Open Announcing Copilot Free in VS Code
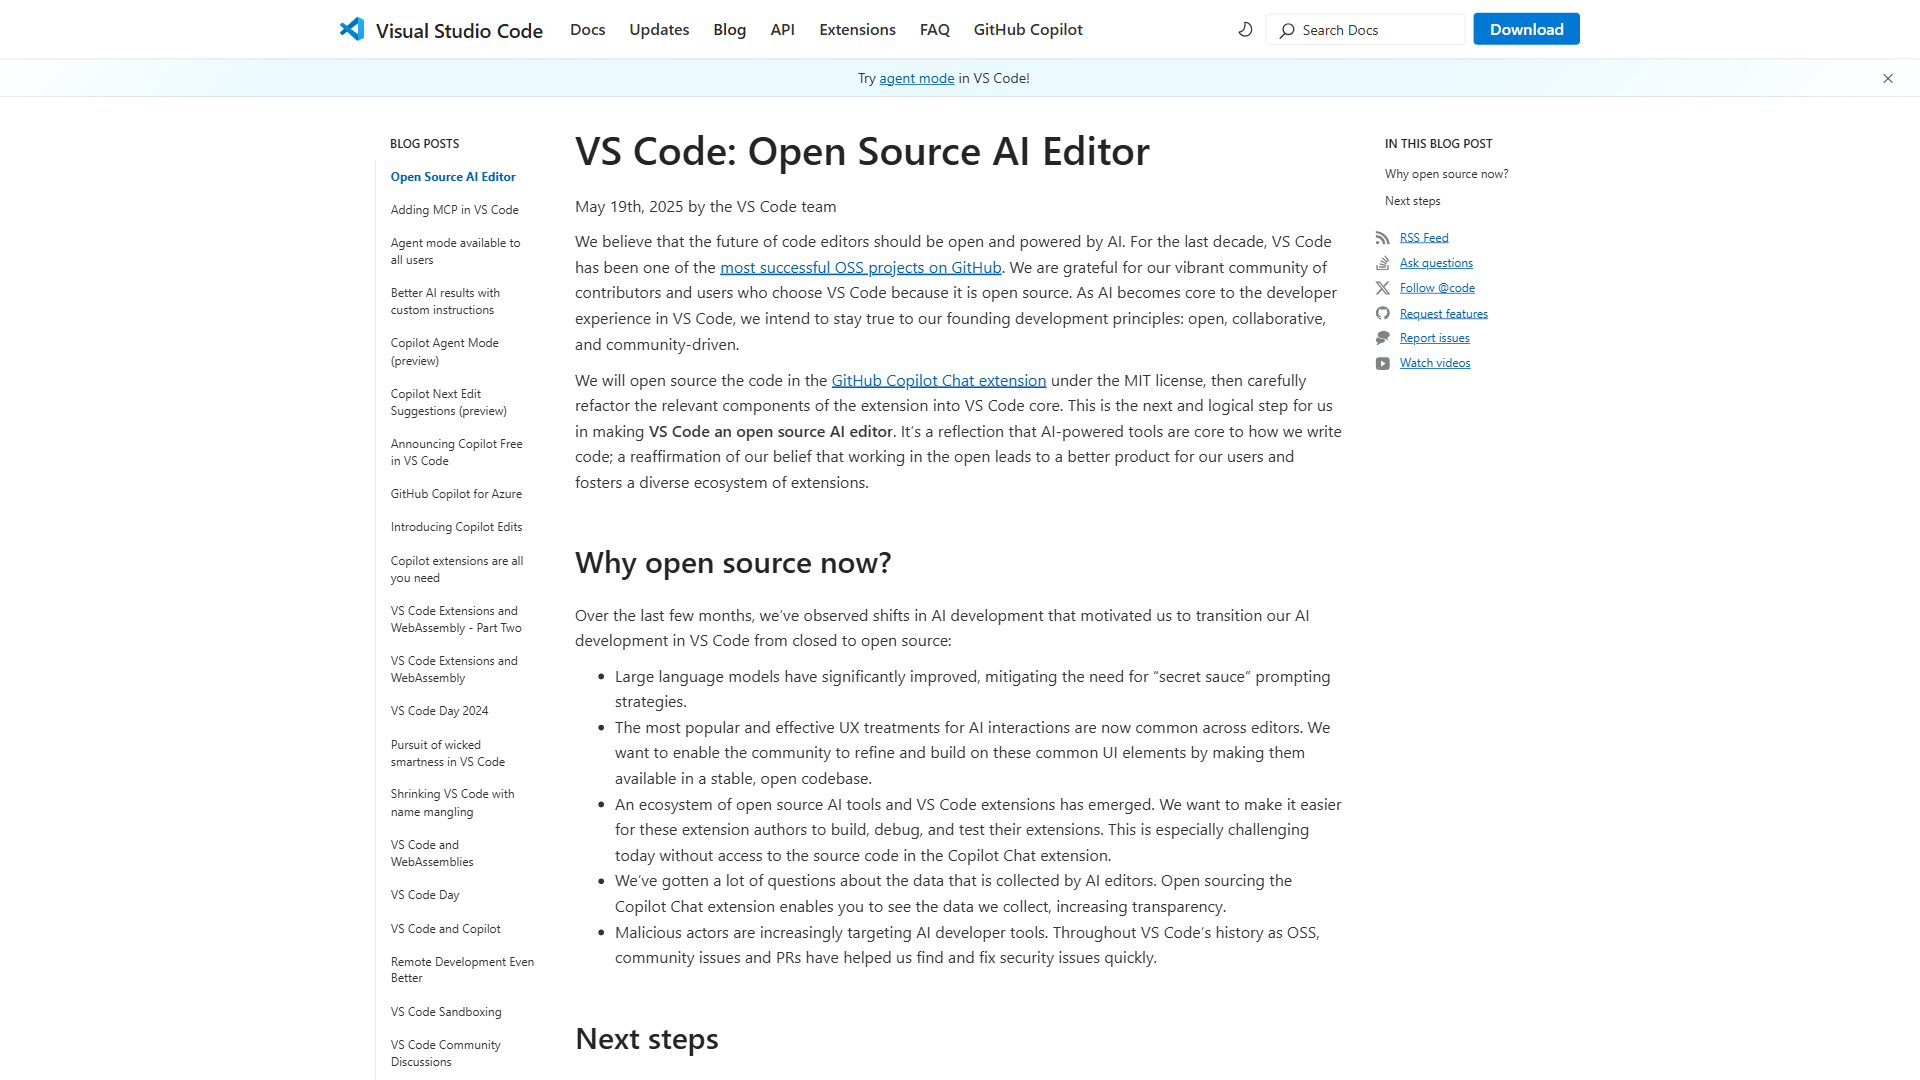The height and width of the screenshot is (1080, 1920). [456, 452]
